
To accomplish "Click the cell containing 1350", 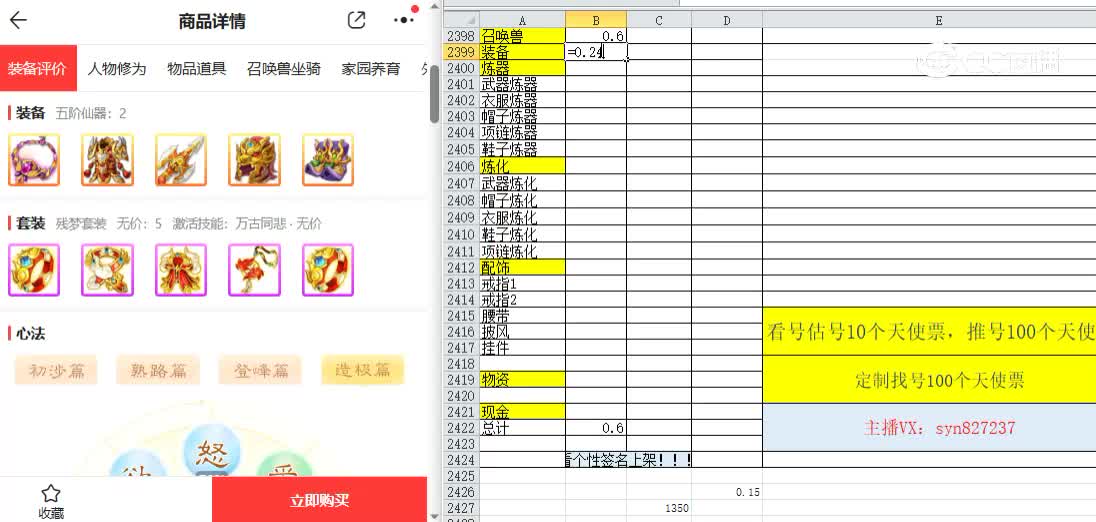I will click(659, 508).
